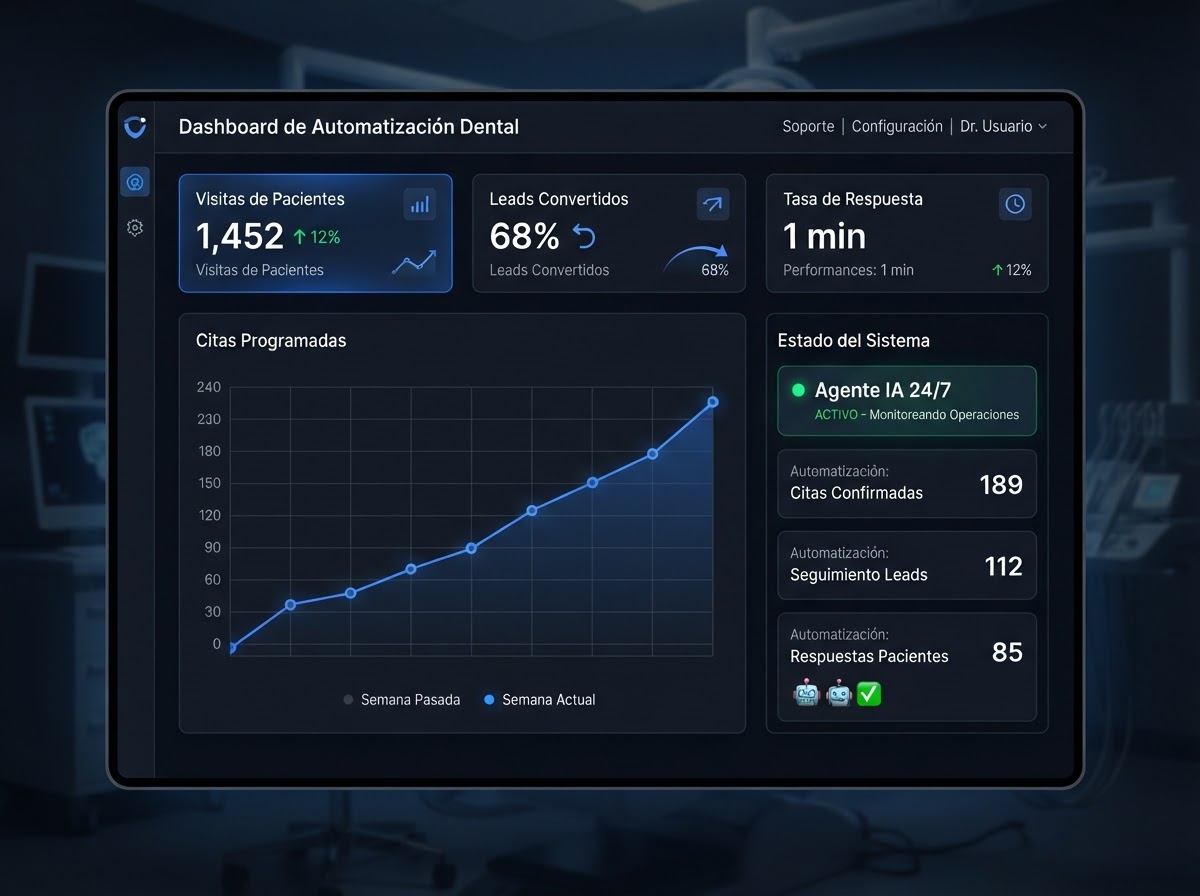The height and width of the screenshot is (896, 1200).
Task: Click the last chart data point near 230
Action: 713,402
